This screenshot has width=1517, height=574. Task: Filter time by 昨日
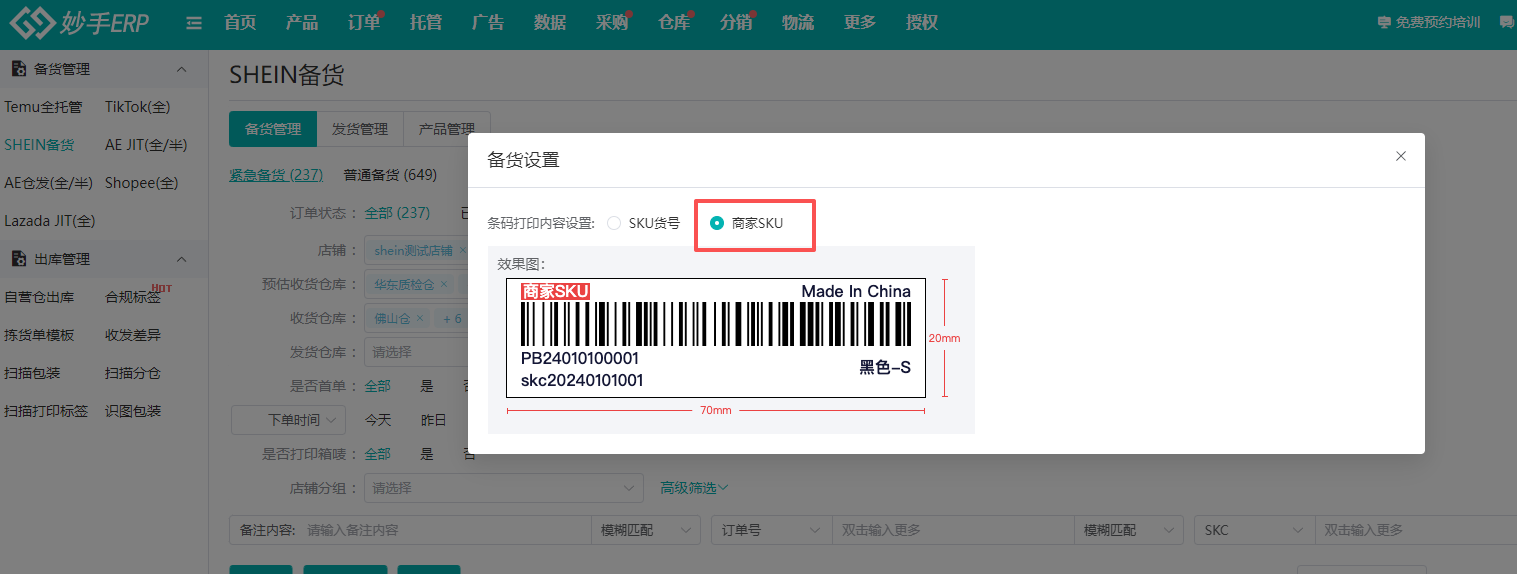coord(433,420)
